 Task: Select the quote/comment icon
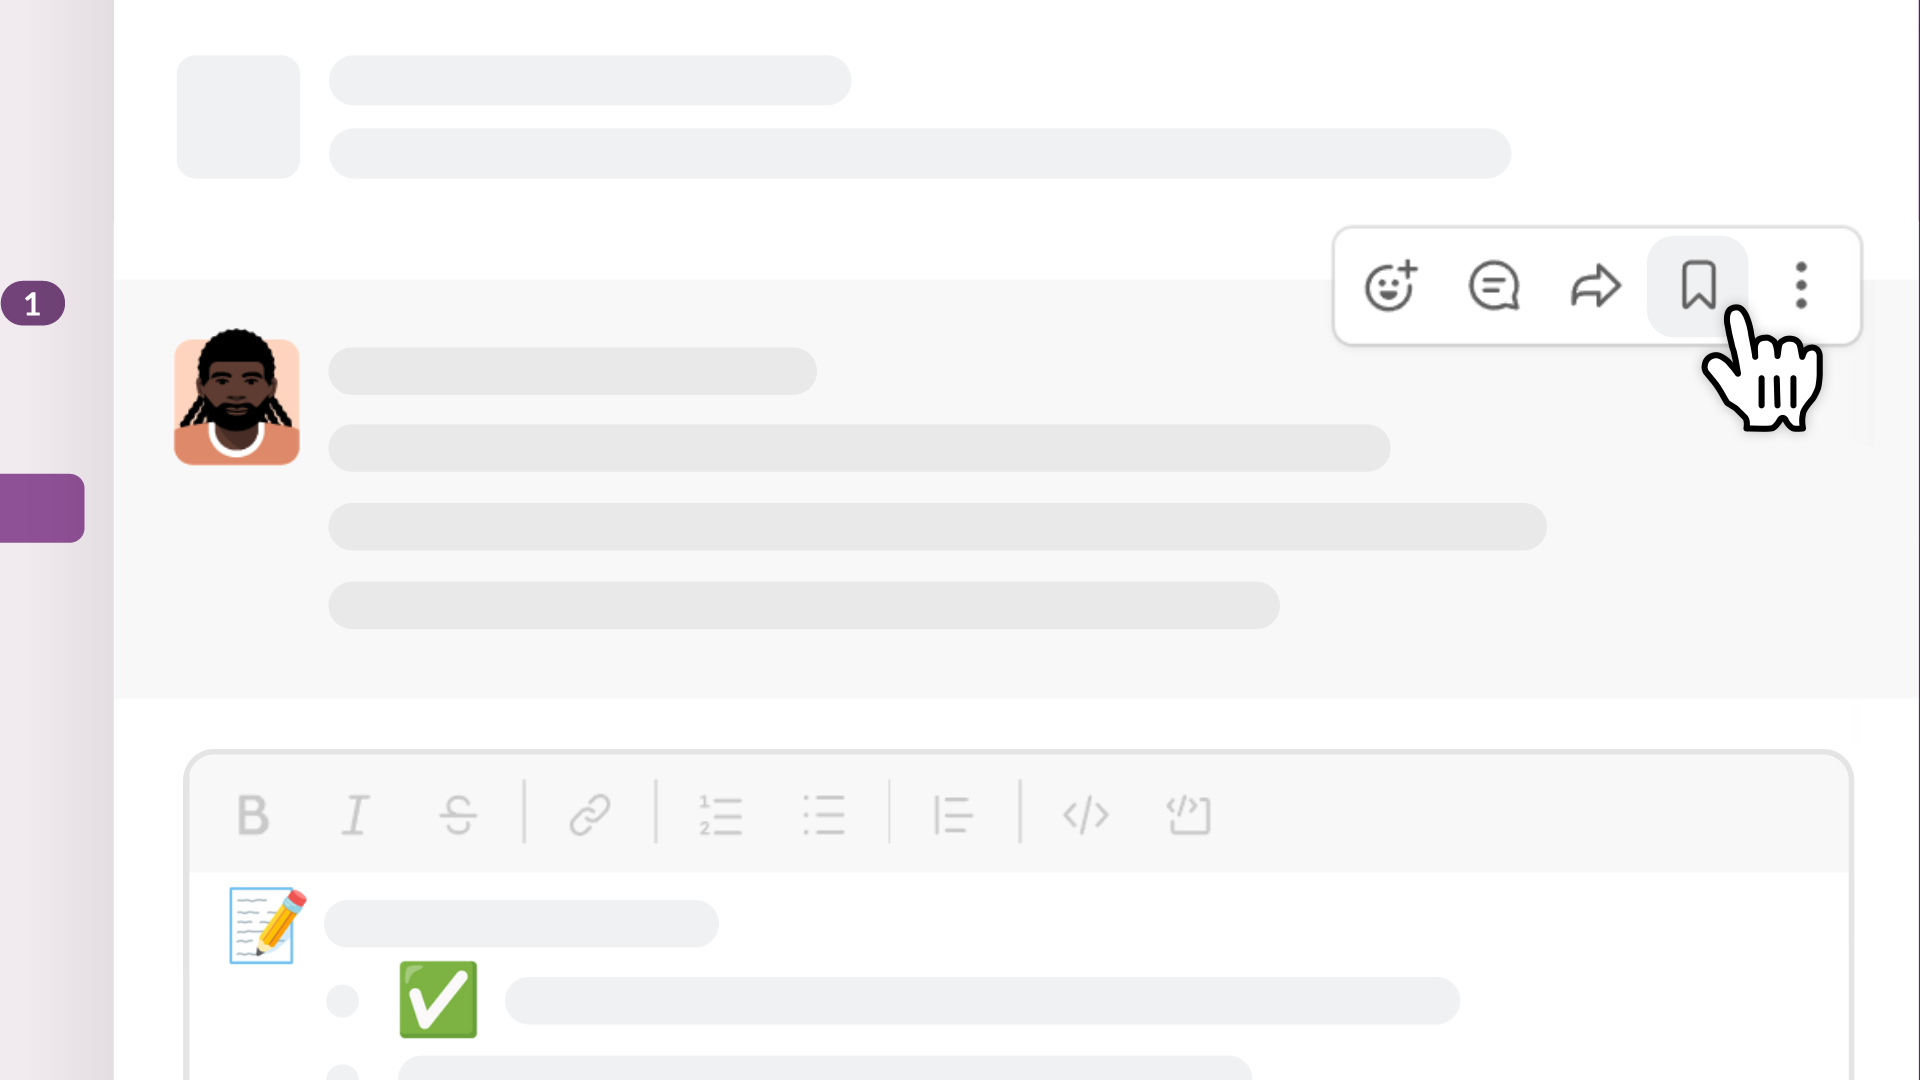pos(1493,285)
